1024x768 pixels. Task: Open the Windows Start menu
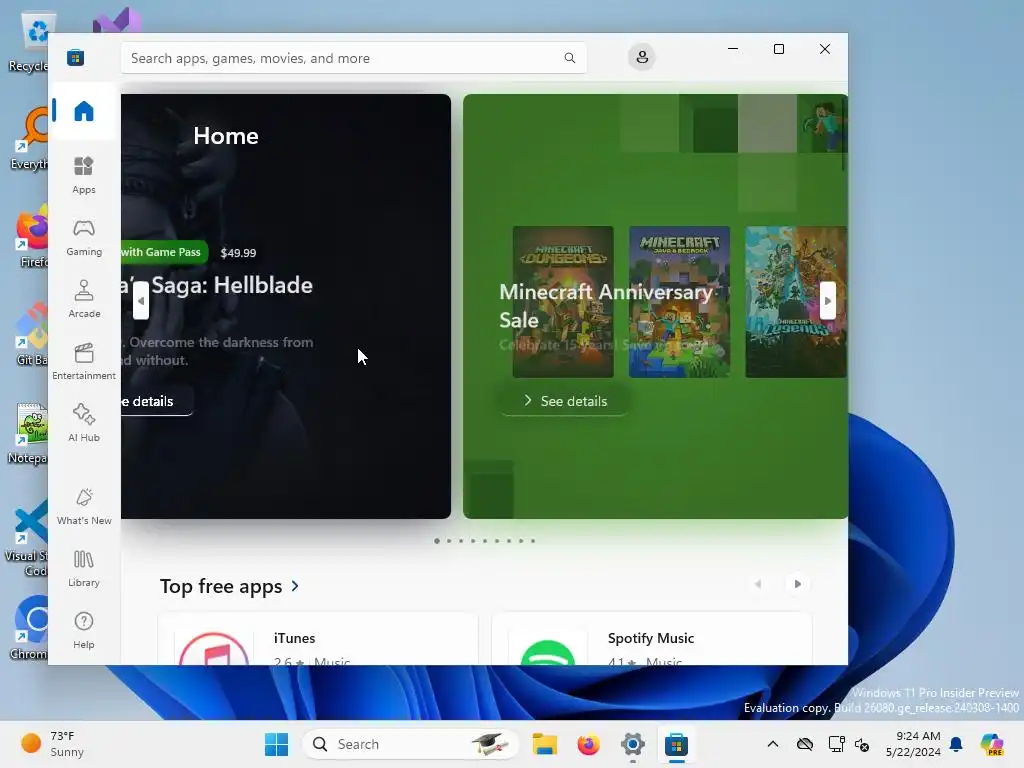[276, 744]
